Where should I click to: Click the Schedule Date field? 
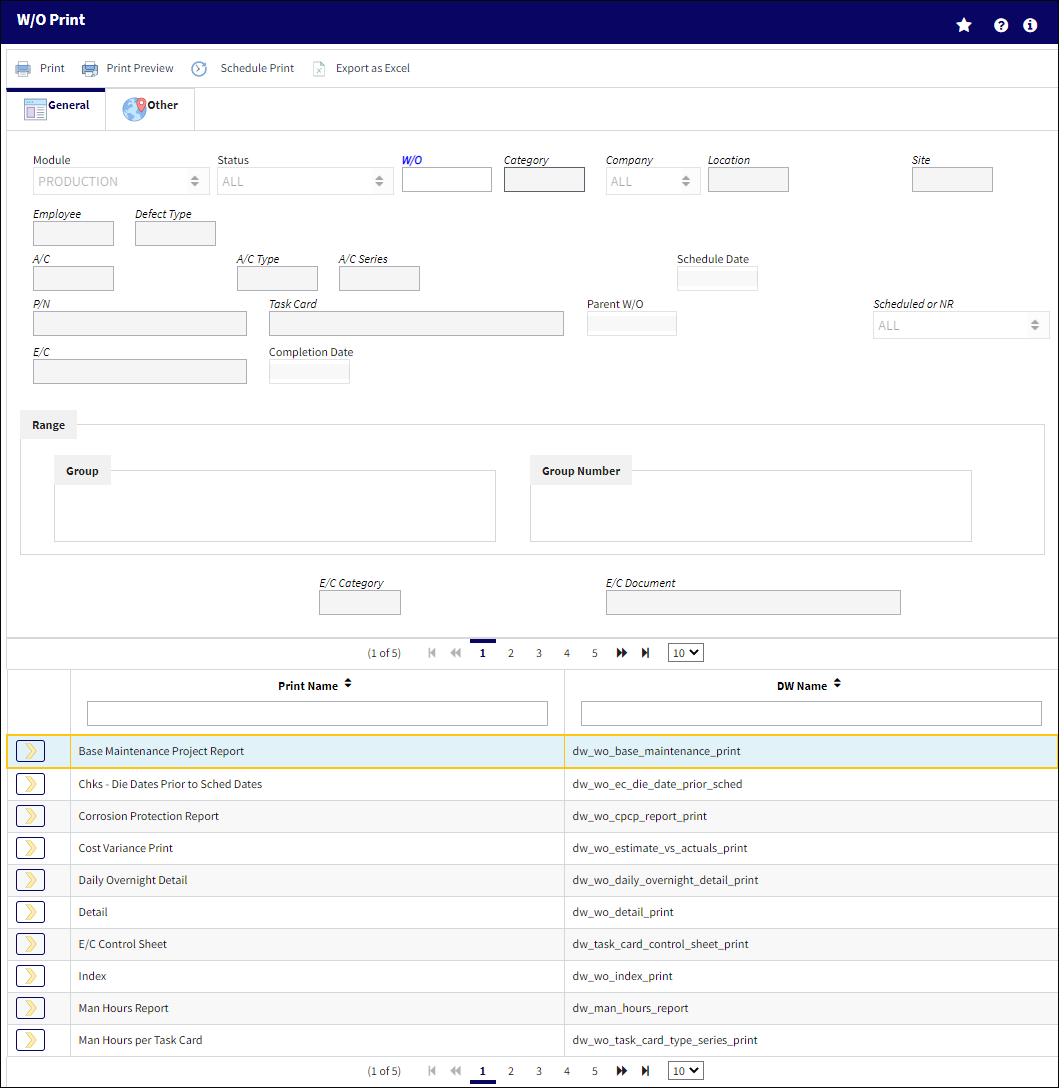[x=717, y=278]
